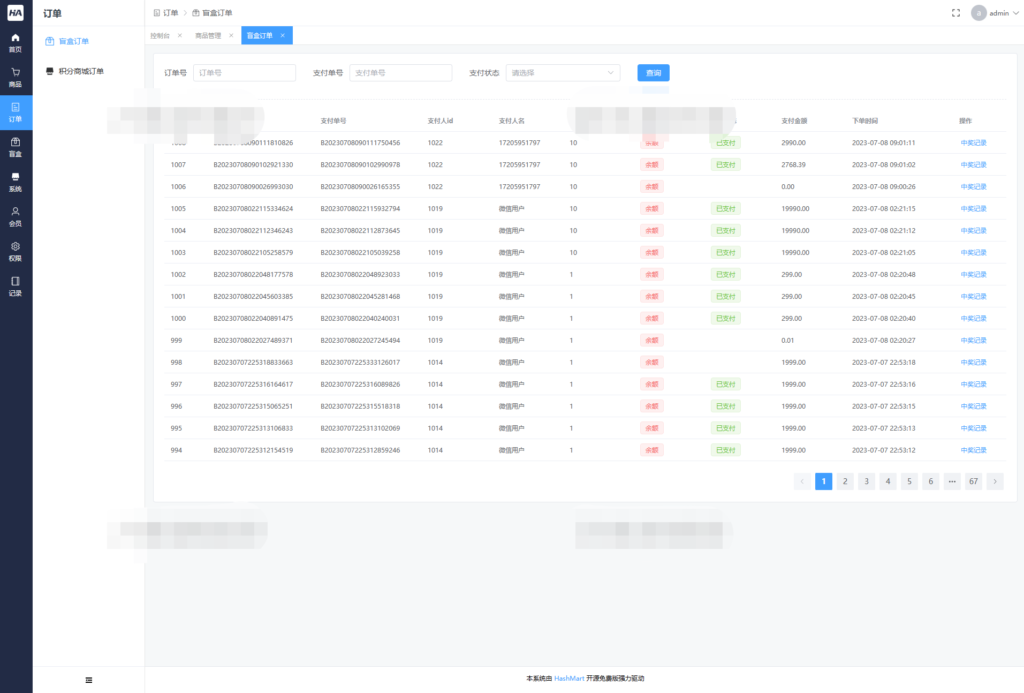This screenshot has height=693, width=1024.
Task: Click the 订单号 order number input field
Action: pyautogui.click(x=243, y=72)
